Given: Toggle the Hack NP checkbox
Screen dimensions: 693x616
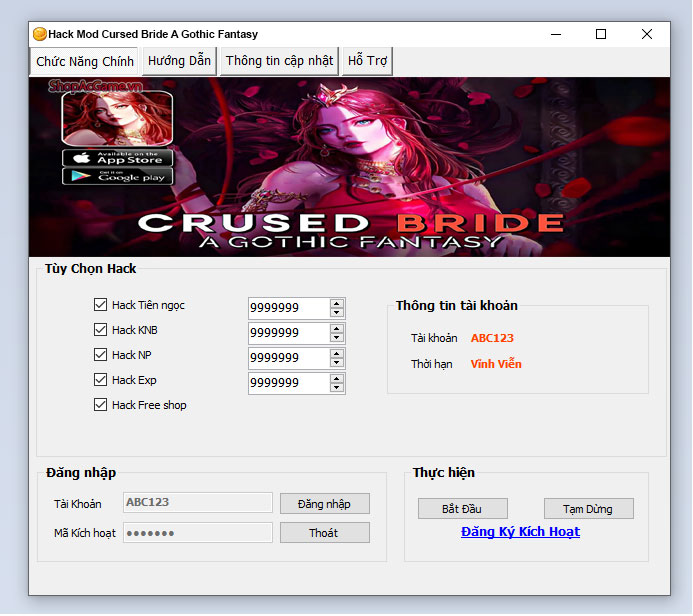Looking at the screenshot, I should 100,355.
